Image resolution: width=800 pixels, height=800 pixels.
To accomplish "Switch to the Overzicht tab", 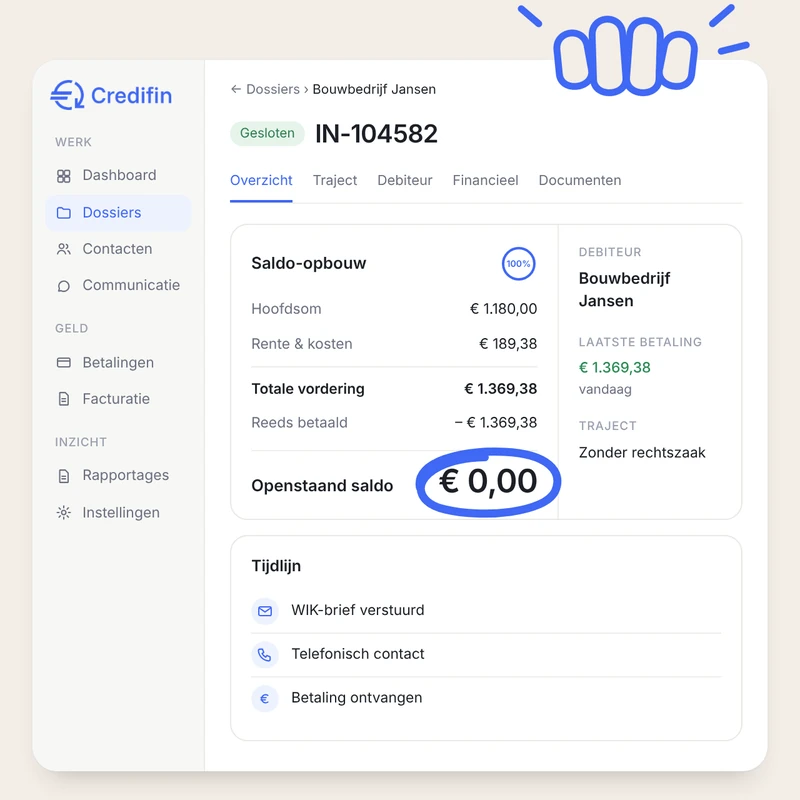I will tap(261, 181).
